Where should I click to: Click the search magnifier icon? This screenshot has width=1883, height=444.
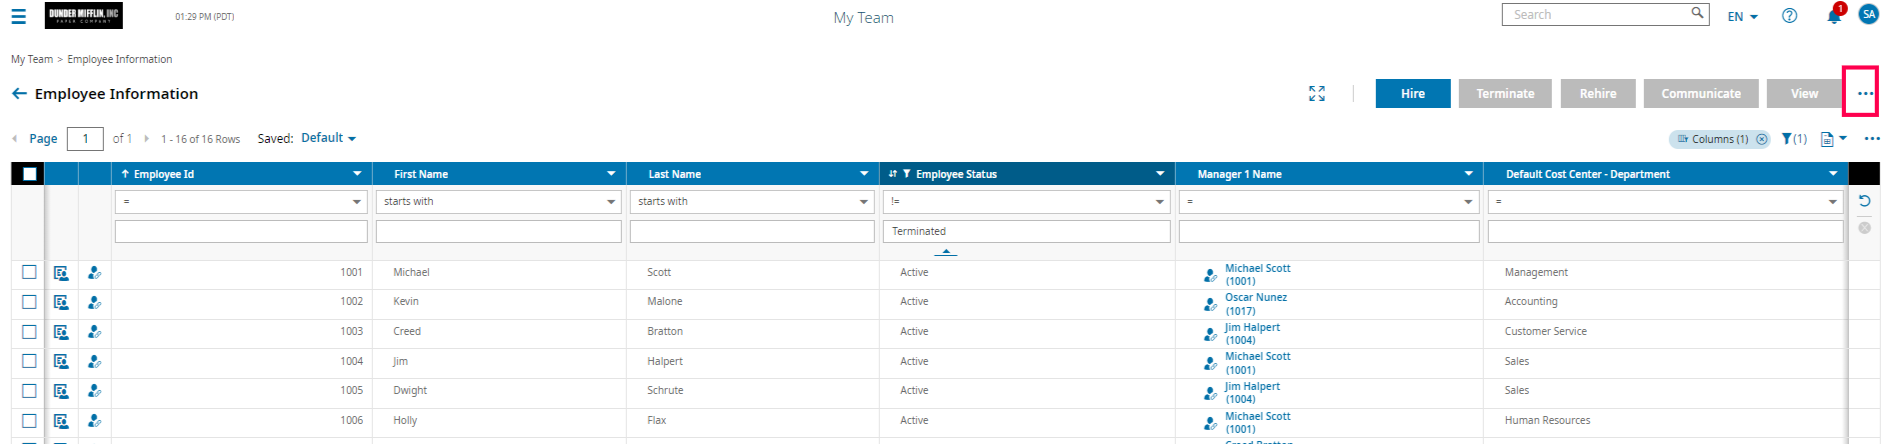[1697, 13]
